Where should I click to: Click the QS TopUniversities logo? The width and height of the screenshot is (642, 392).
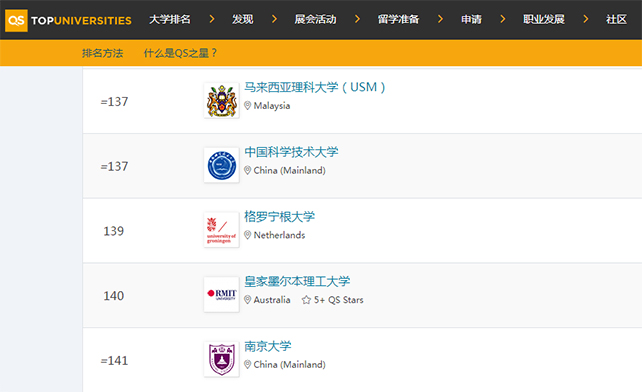pos(68,20)
